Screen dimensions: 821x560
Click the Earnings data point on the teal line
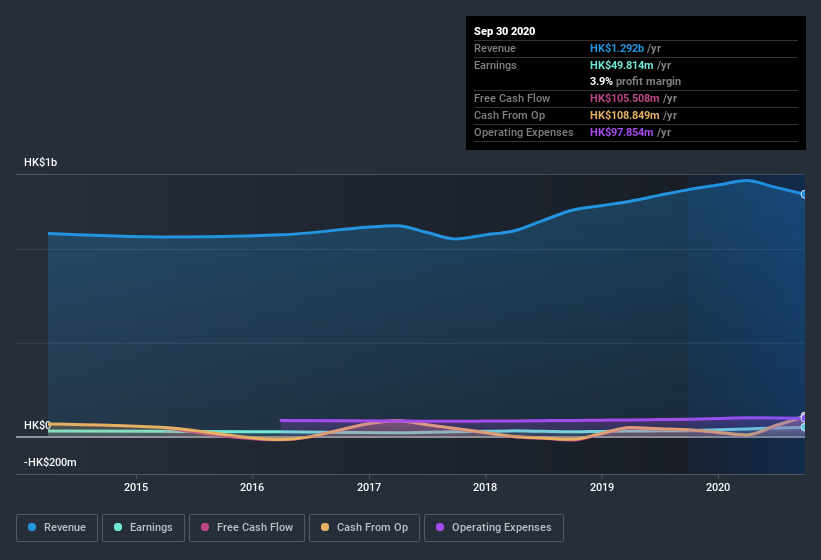804,427
